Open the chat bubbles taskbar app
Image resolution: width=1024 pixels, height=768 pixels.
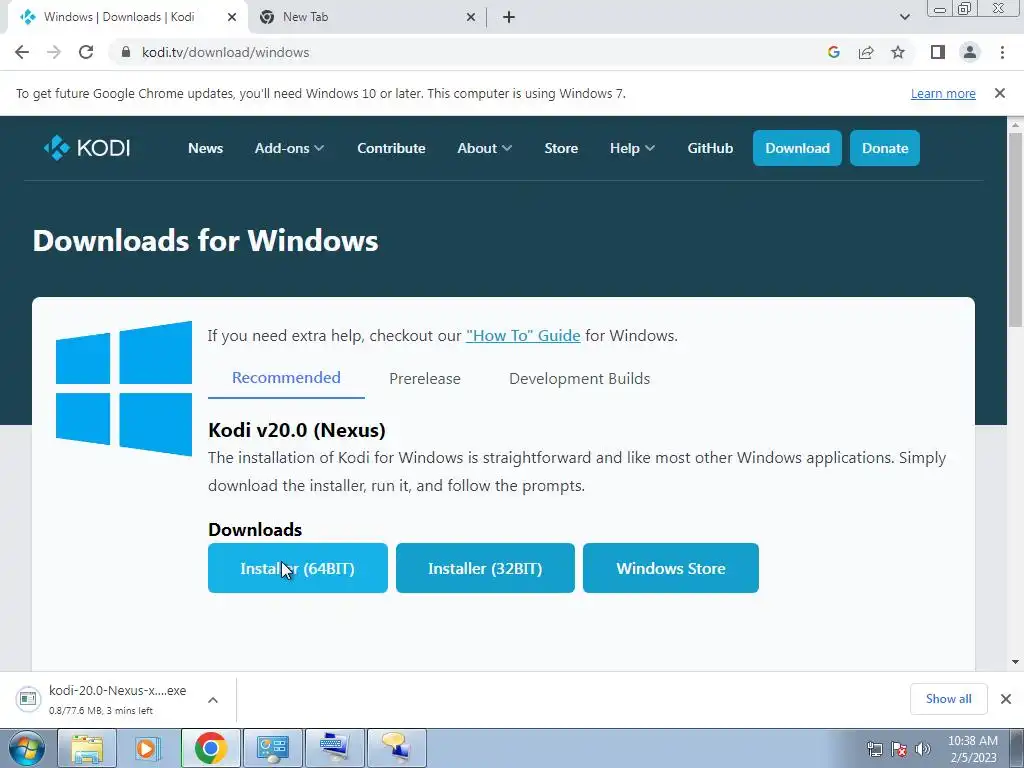pyautogui.click(x=396, y=748)
